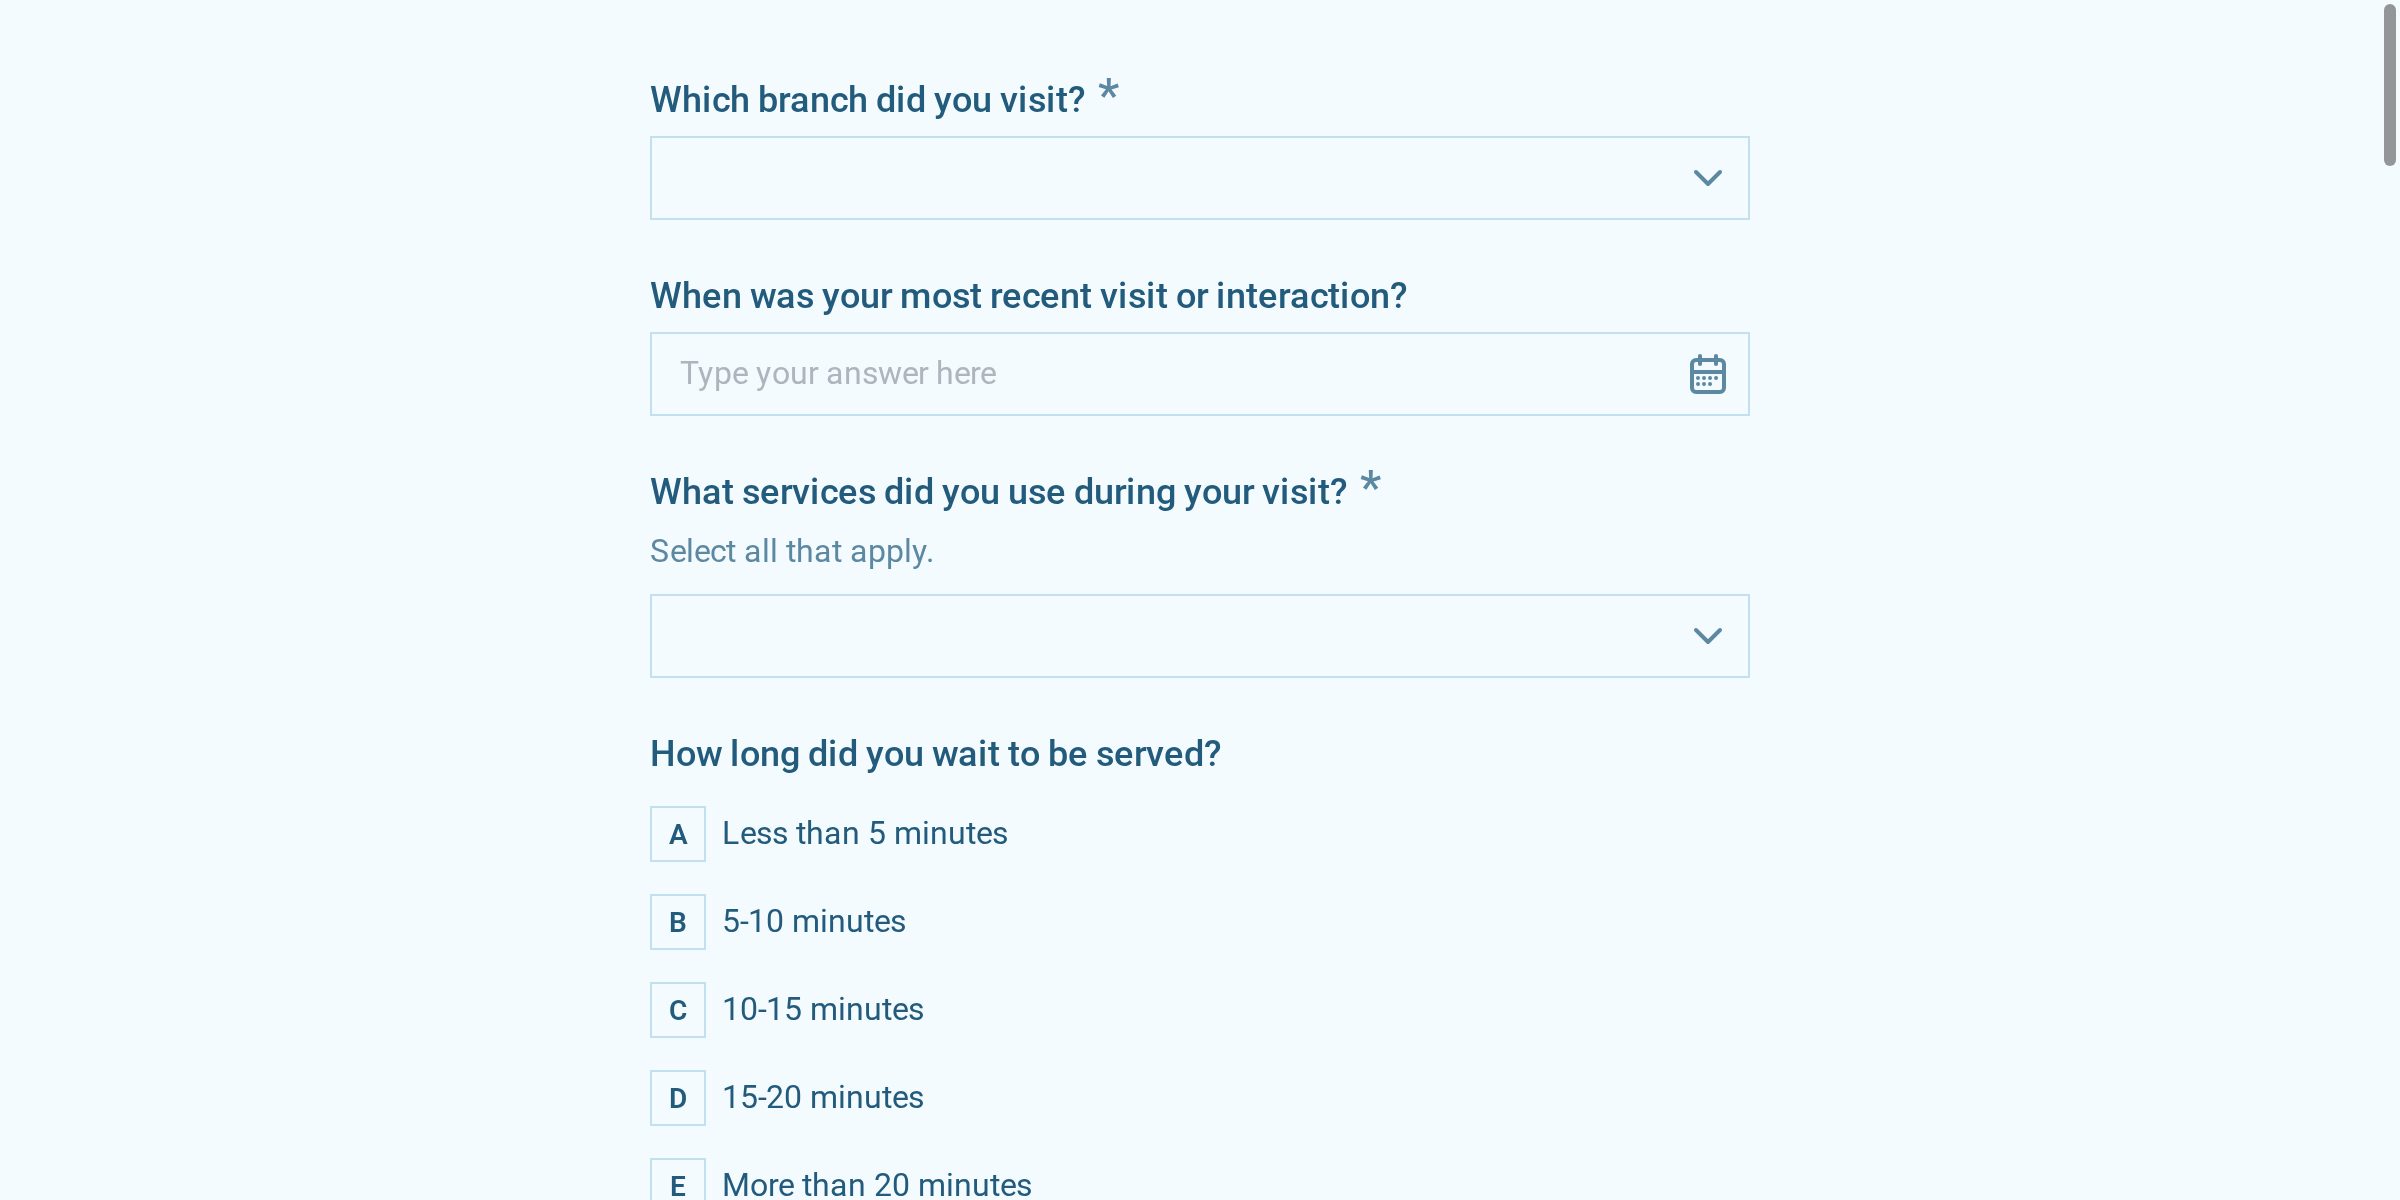This screenshot has height=1200, width=2400.
Task: Open the calendar date picker icon
Action: tap(1706, 373)
